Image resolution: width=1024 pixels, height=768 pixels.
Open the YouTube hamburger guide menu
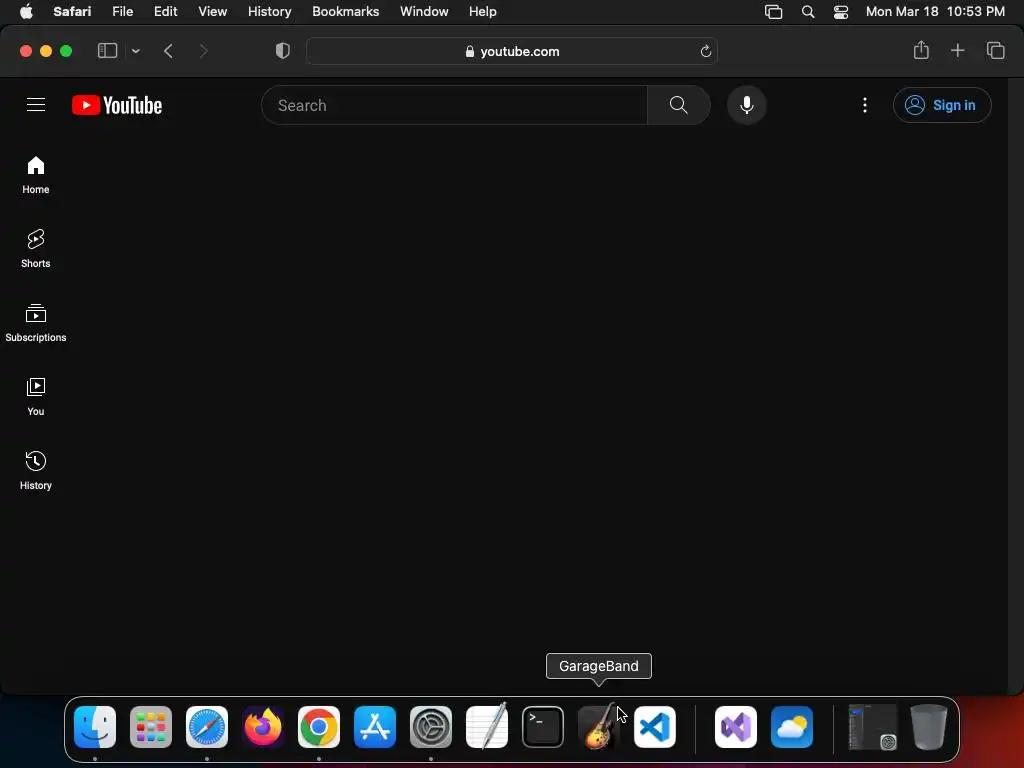[36, 104]
